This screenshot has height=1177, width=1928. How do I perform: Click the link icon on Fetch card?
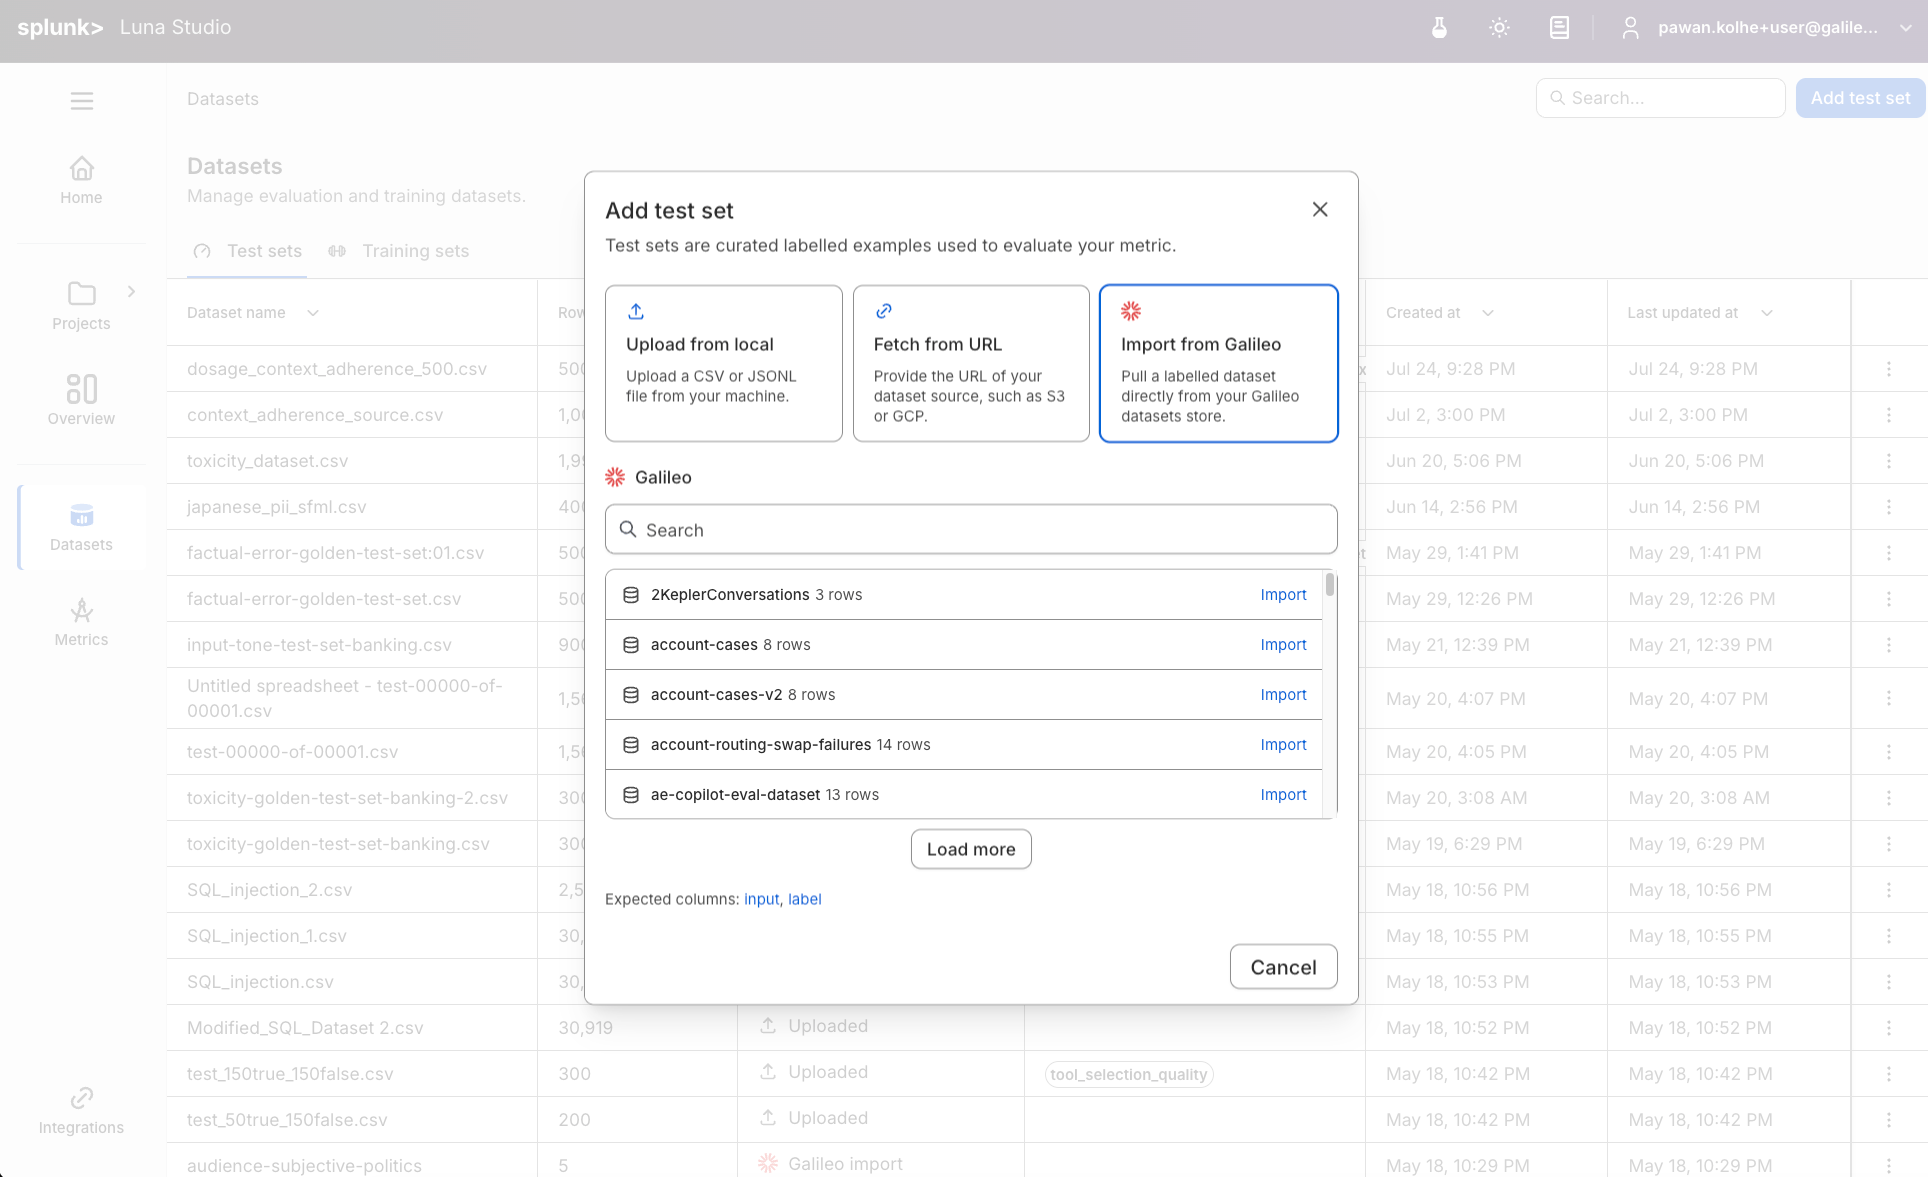[884, 311]
